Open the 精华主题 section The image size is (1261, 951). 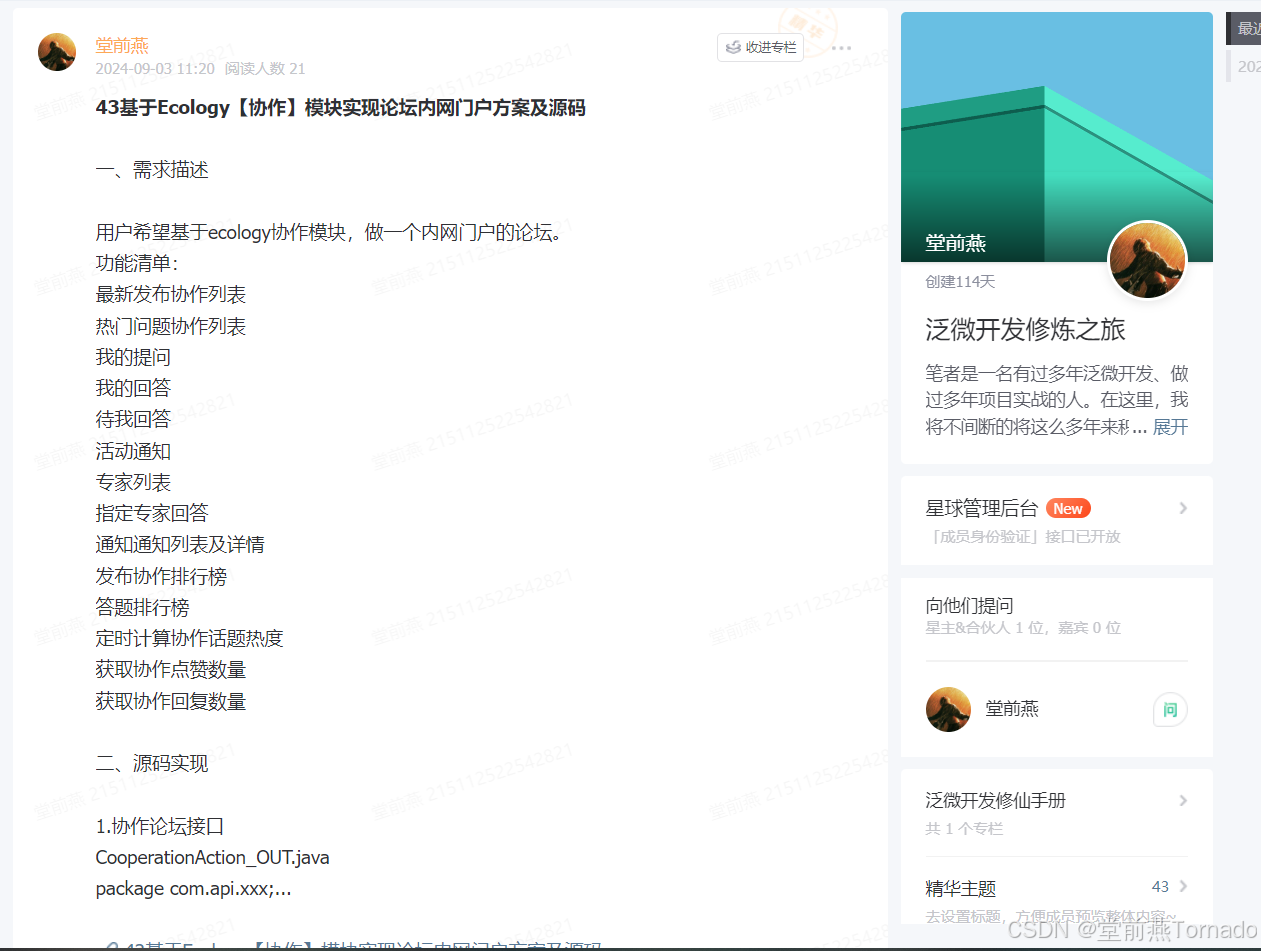click(961, 888)
